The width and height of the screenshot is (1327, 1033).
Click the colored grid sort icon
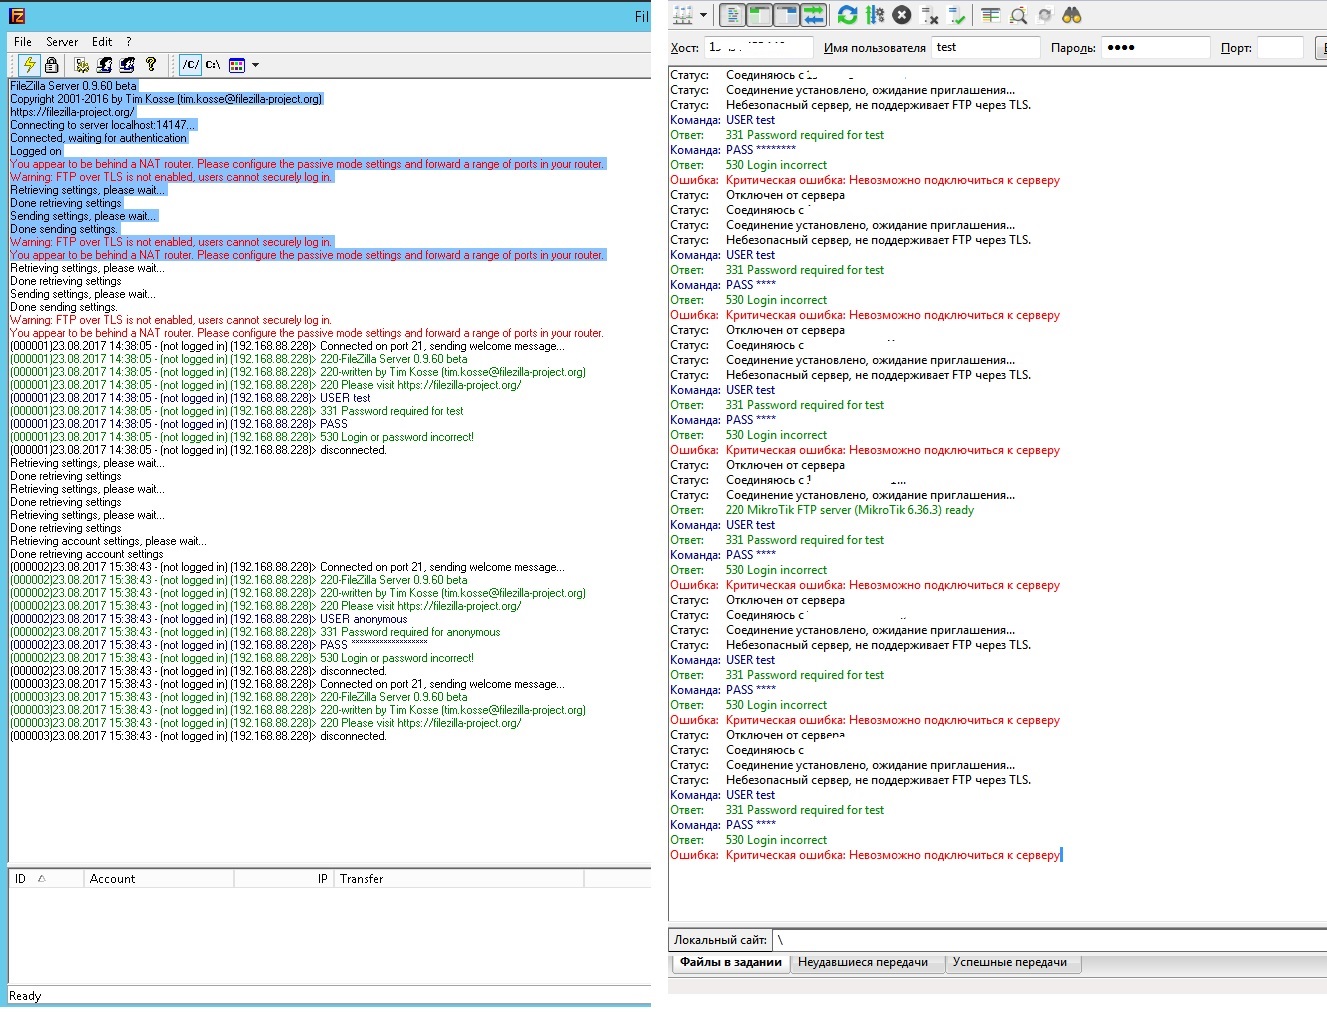coord(237,65)
